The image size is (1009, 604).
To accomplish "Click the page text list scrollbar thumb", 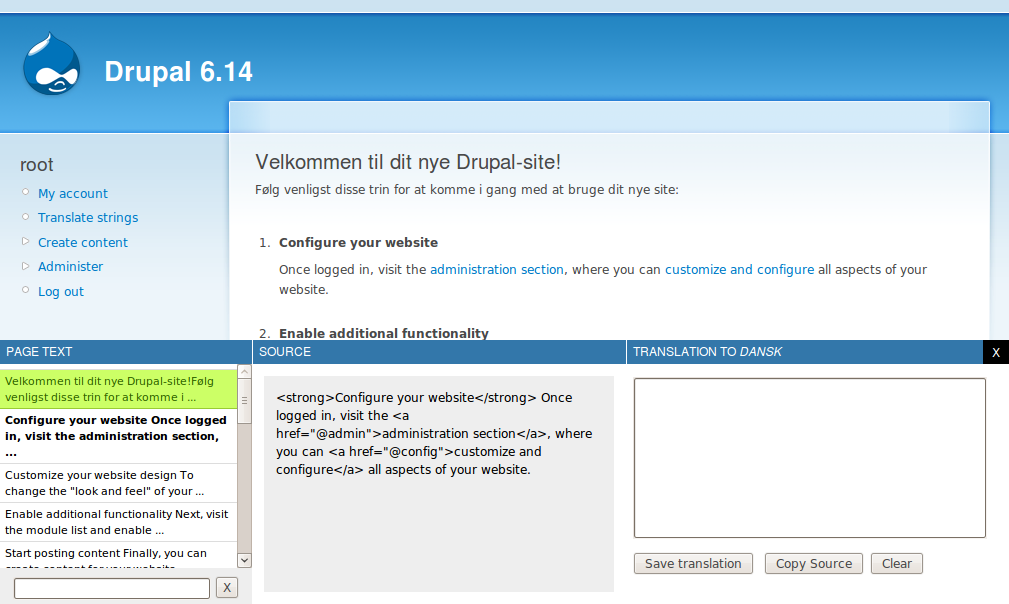I will [x=245, y=401].
